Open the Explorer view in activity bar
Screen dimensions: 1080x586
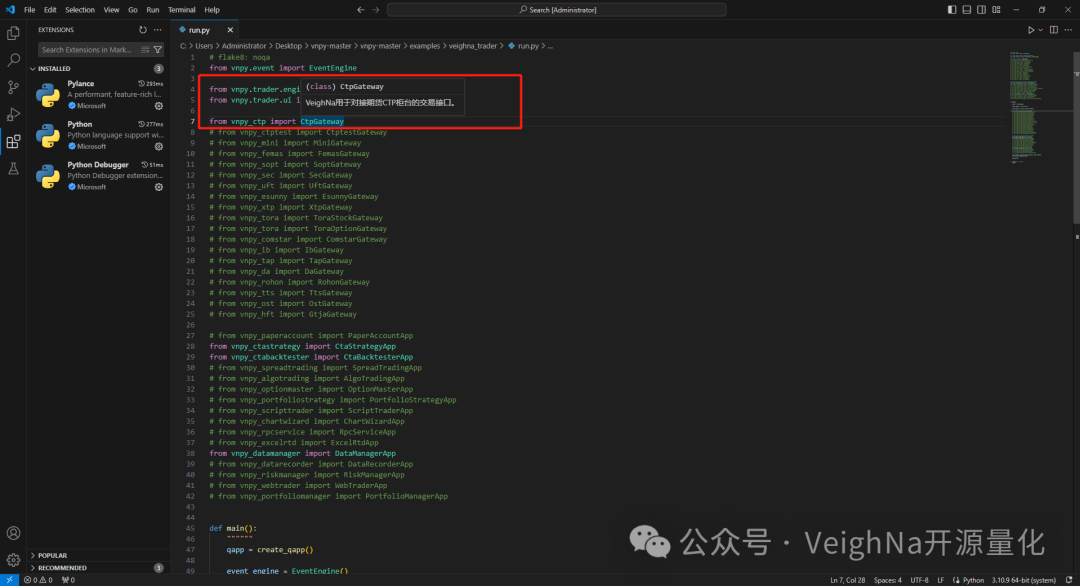[x=13, y=33]
